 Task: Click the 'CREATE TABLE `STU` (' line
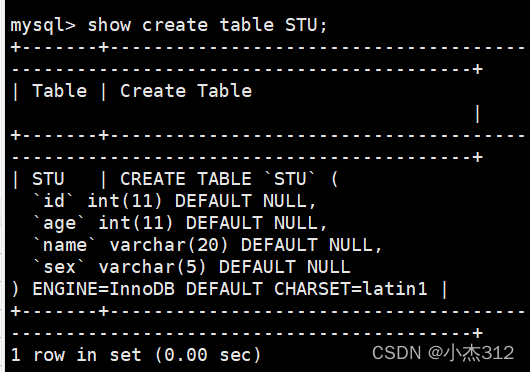[229, 179]
